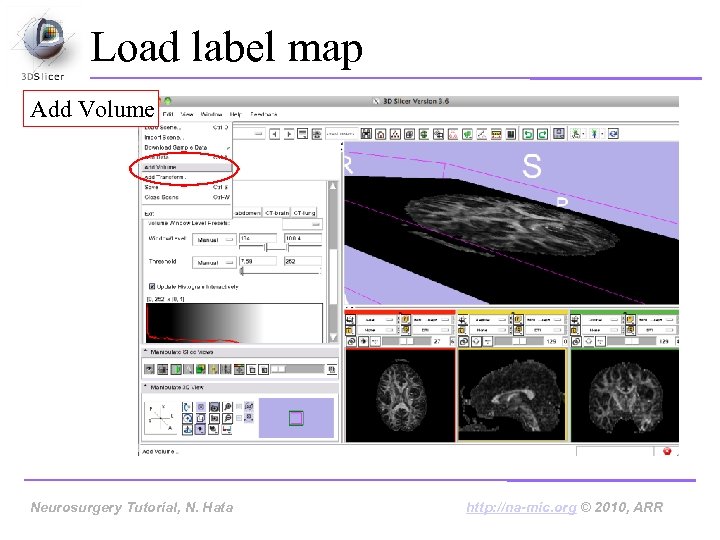Click the Transforms module toolbar icon
Screen dimensions: 720x540
tap(439, 134)
